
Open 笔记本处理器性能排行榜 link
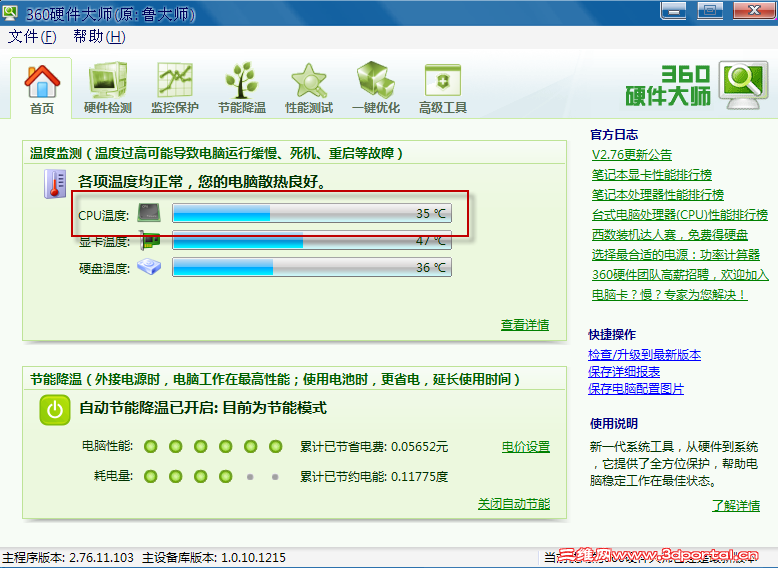(657, 194)
